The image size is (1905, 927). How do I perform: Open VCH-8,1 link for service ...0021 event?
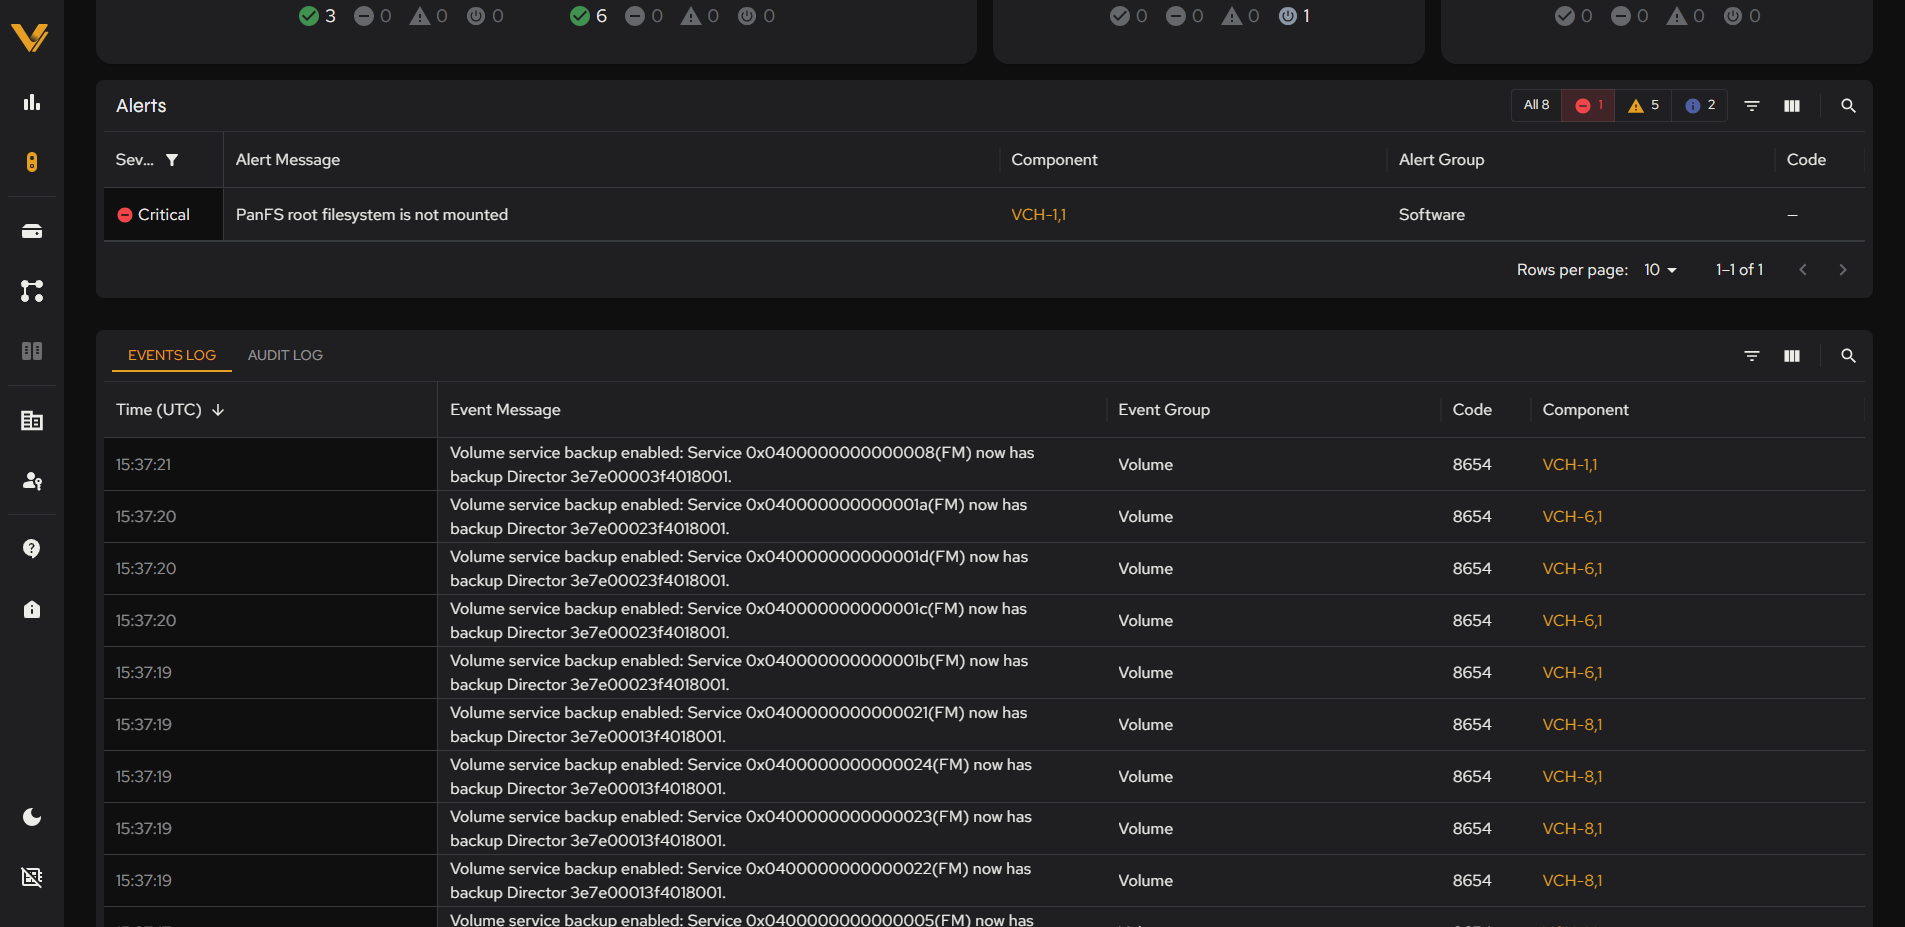(x=1572, y=725)
